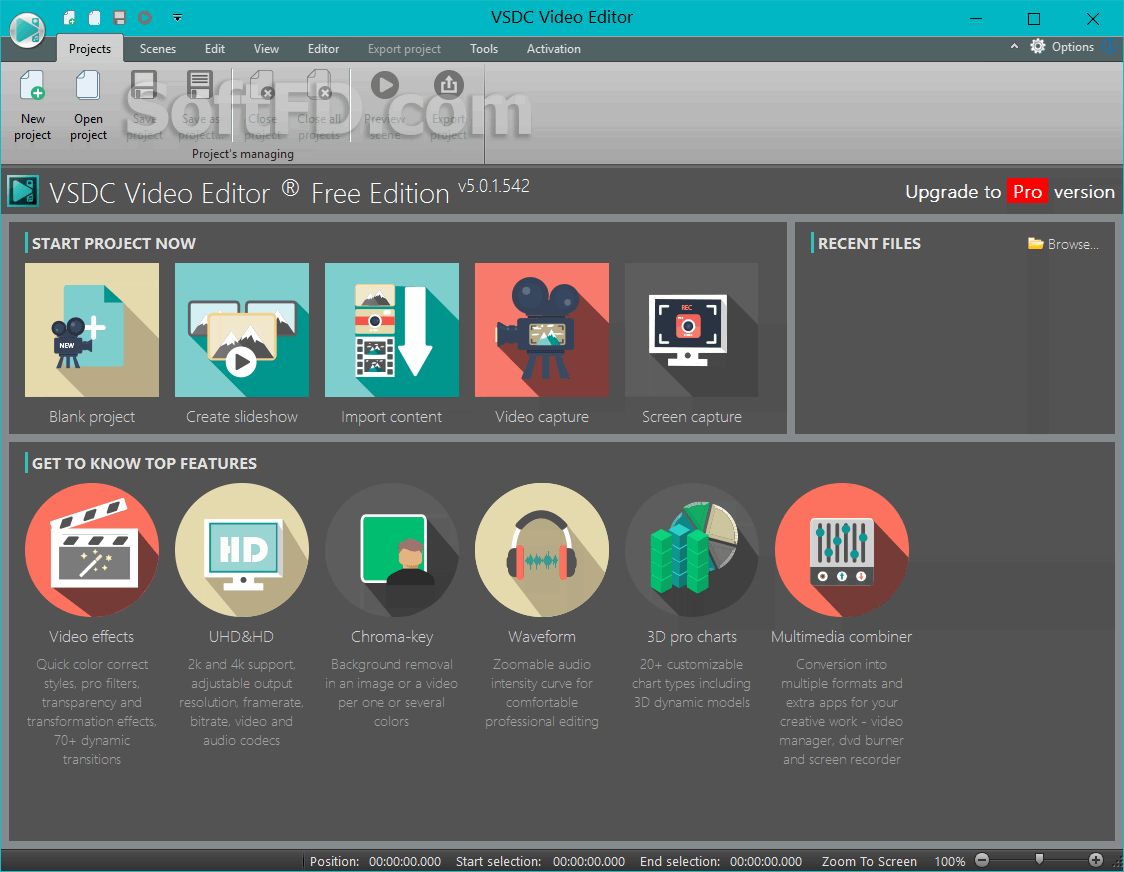
Task: Click the v5.0.1.542 version text
Action: (x=493, y=186)
